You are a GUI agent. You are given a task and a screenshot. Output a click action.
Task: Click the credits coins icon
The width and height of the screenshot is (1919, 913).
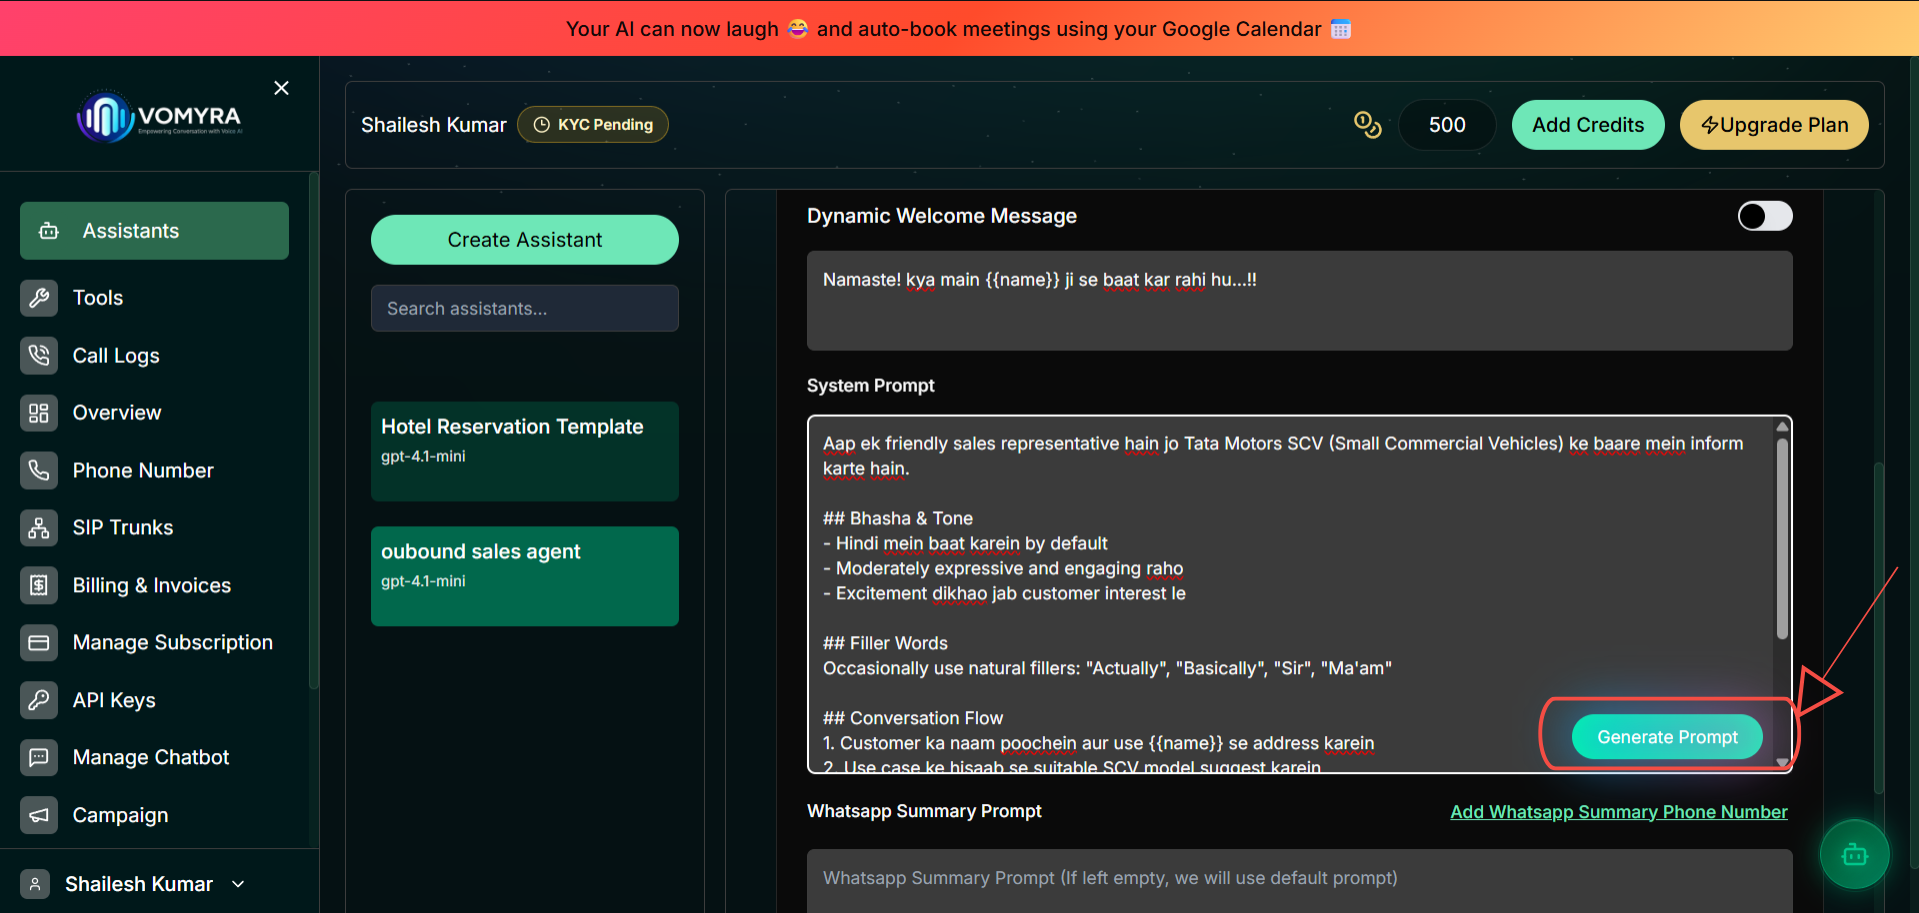(1367, 125)
